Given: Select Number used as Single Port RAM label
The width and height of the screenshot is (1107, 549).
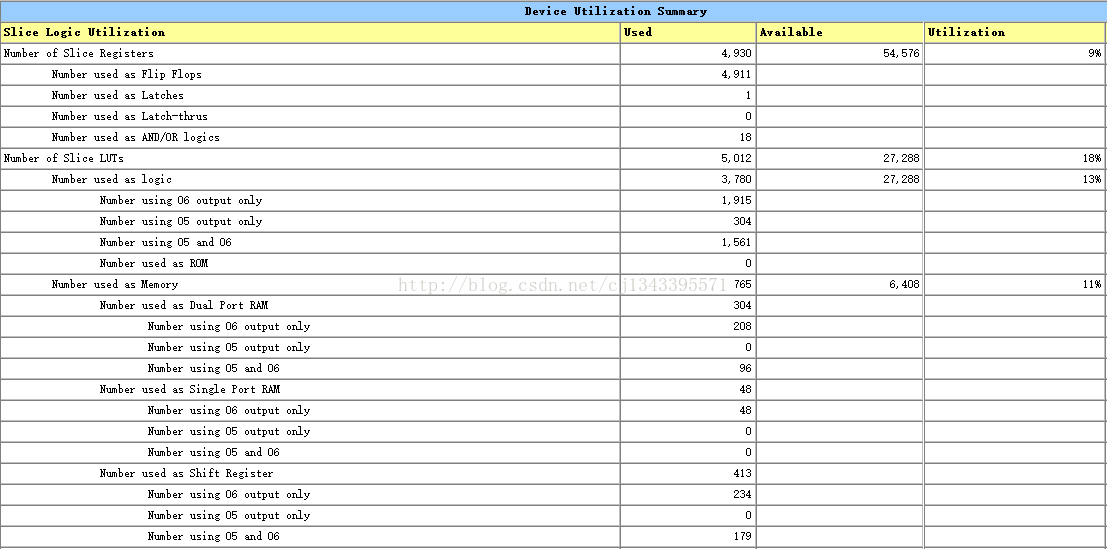Looking at the screenshot, I should (x=190, y=390).
